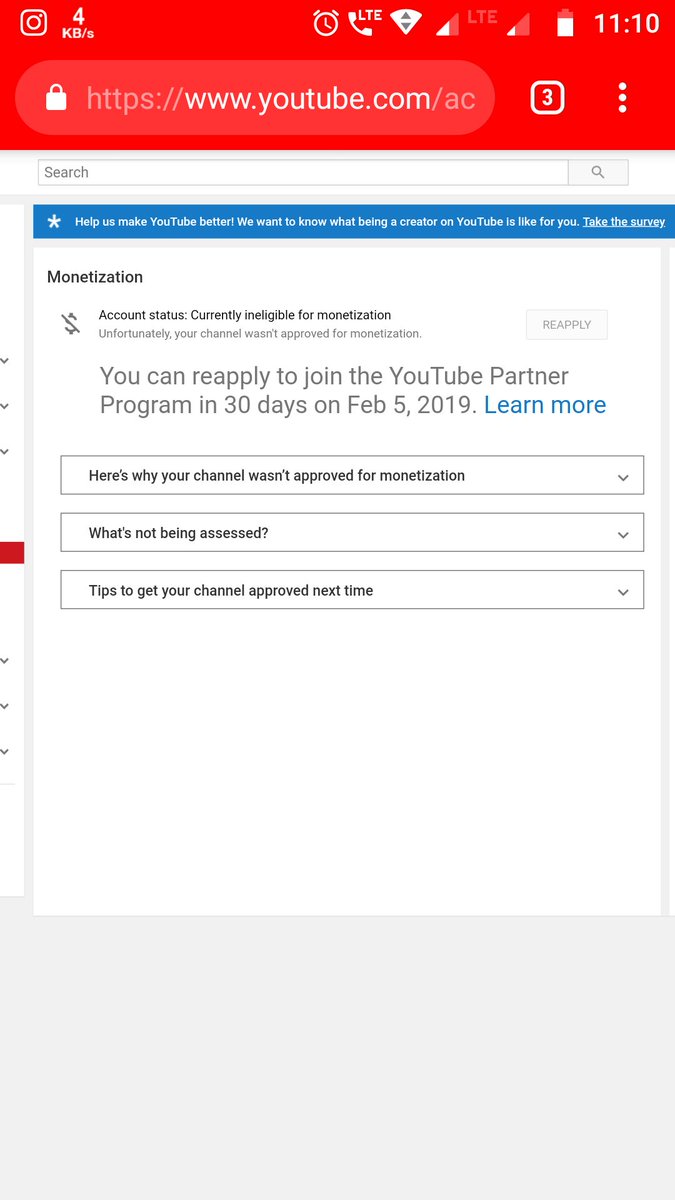Open the Learn more link
The image size is (675, 1200).
click(545, 405)
